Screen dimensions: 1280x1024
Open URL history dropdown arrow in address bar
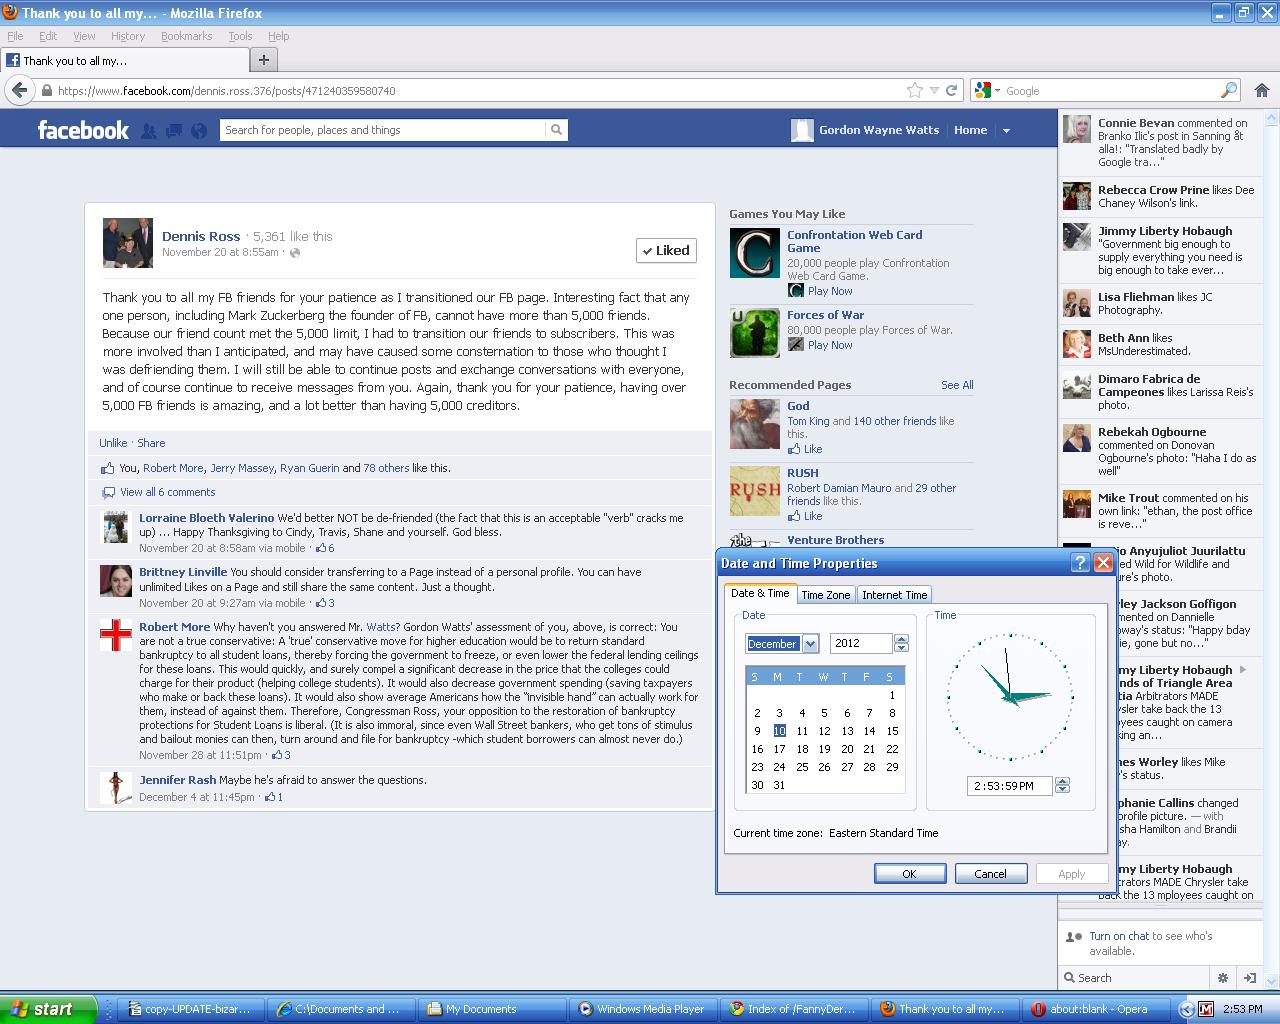[935, 90]
